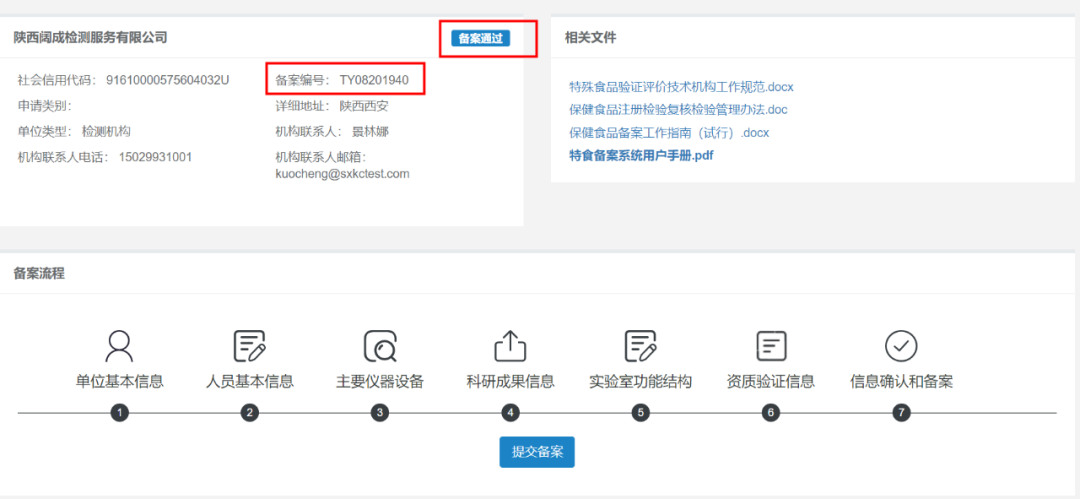
Task: Select the 单位基本信息 step label
Action: tap(120, 382)
